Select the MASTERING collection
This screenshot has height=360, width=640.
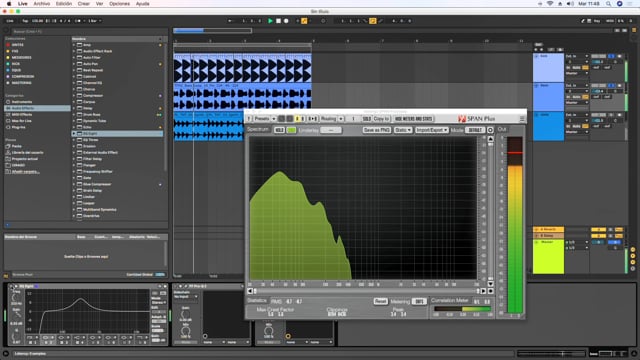coord(22,83)
